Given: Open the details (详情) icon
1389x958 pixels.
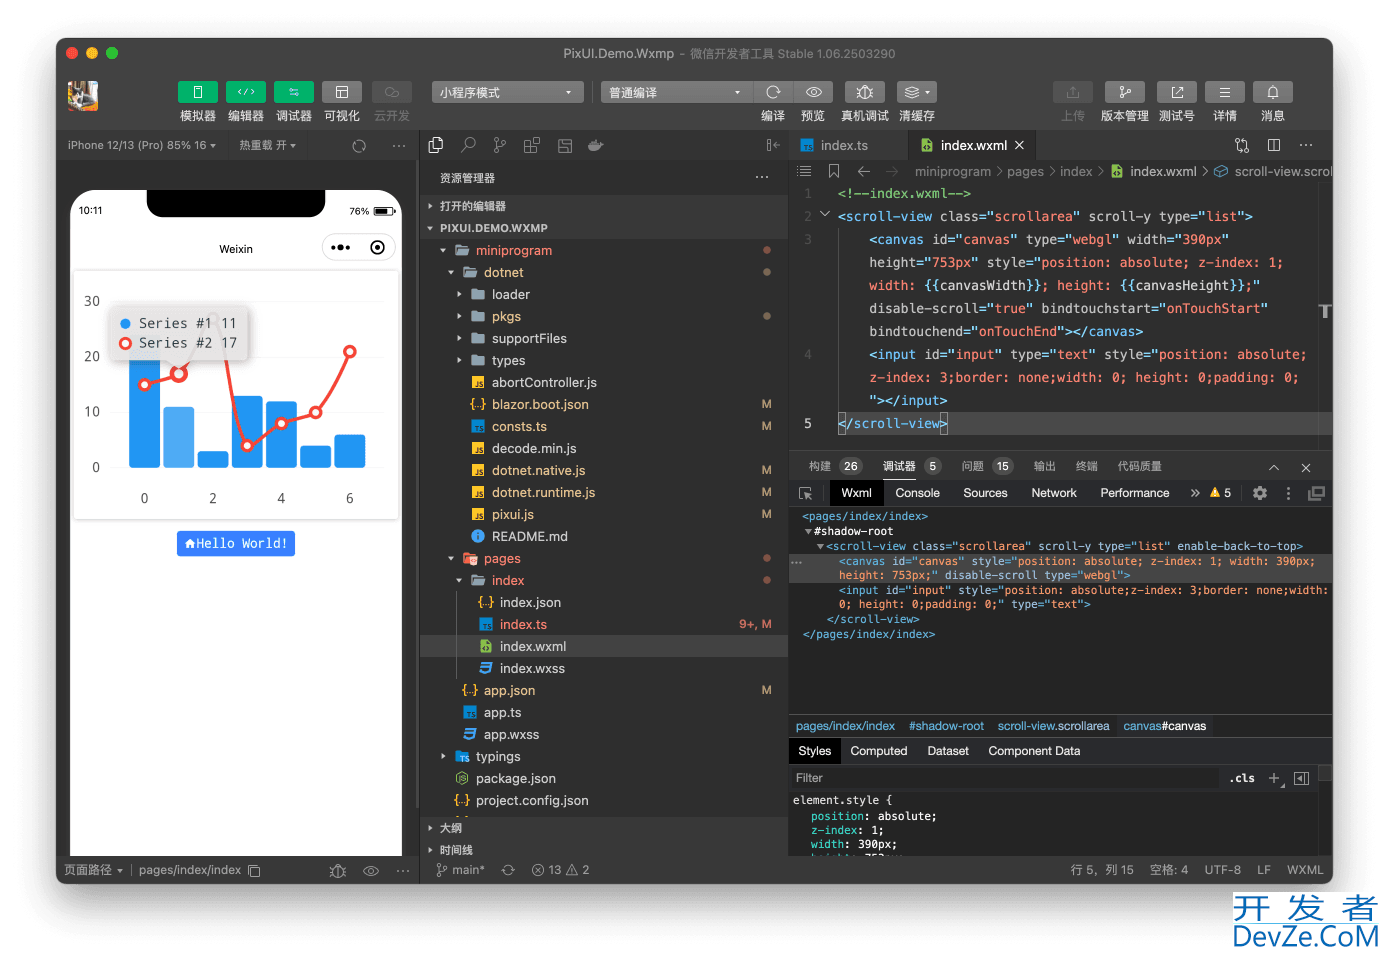Looking at the screenshot, I should tap(1225, 92).
